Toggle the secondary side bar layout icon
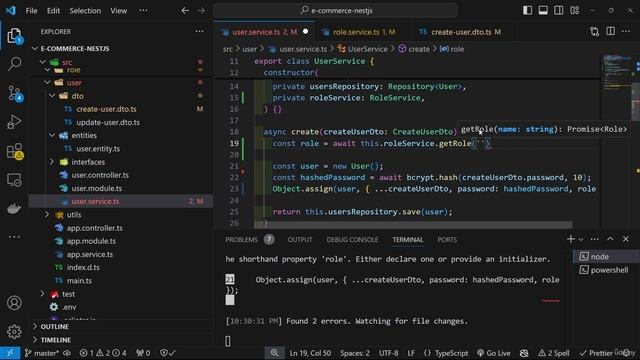The width and height of the screenshot is (640, 360). tap(559, 10)
